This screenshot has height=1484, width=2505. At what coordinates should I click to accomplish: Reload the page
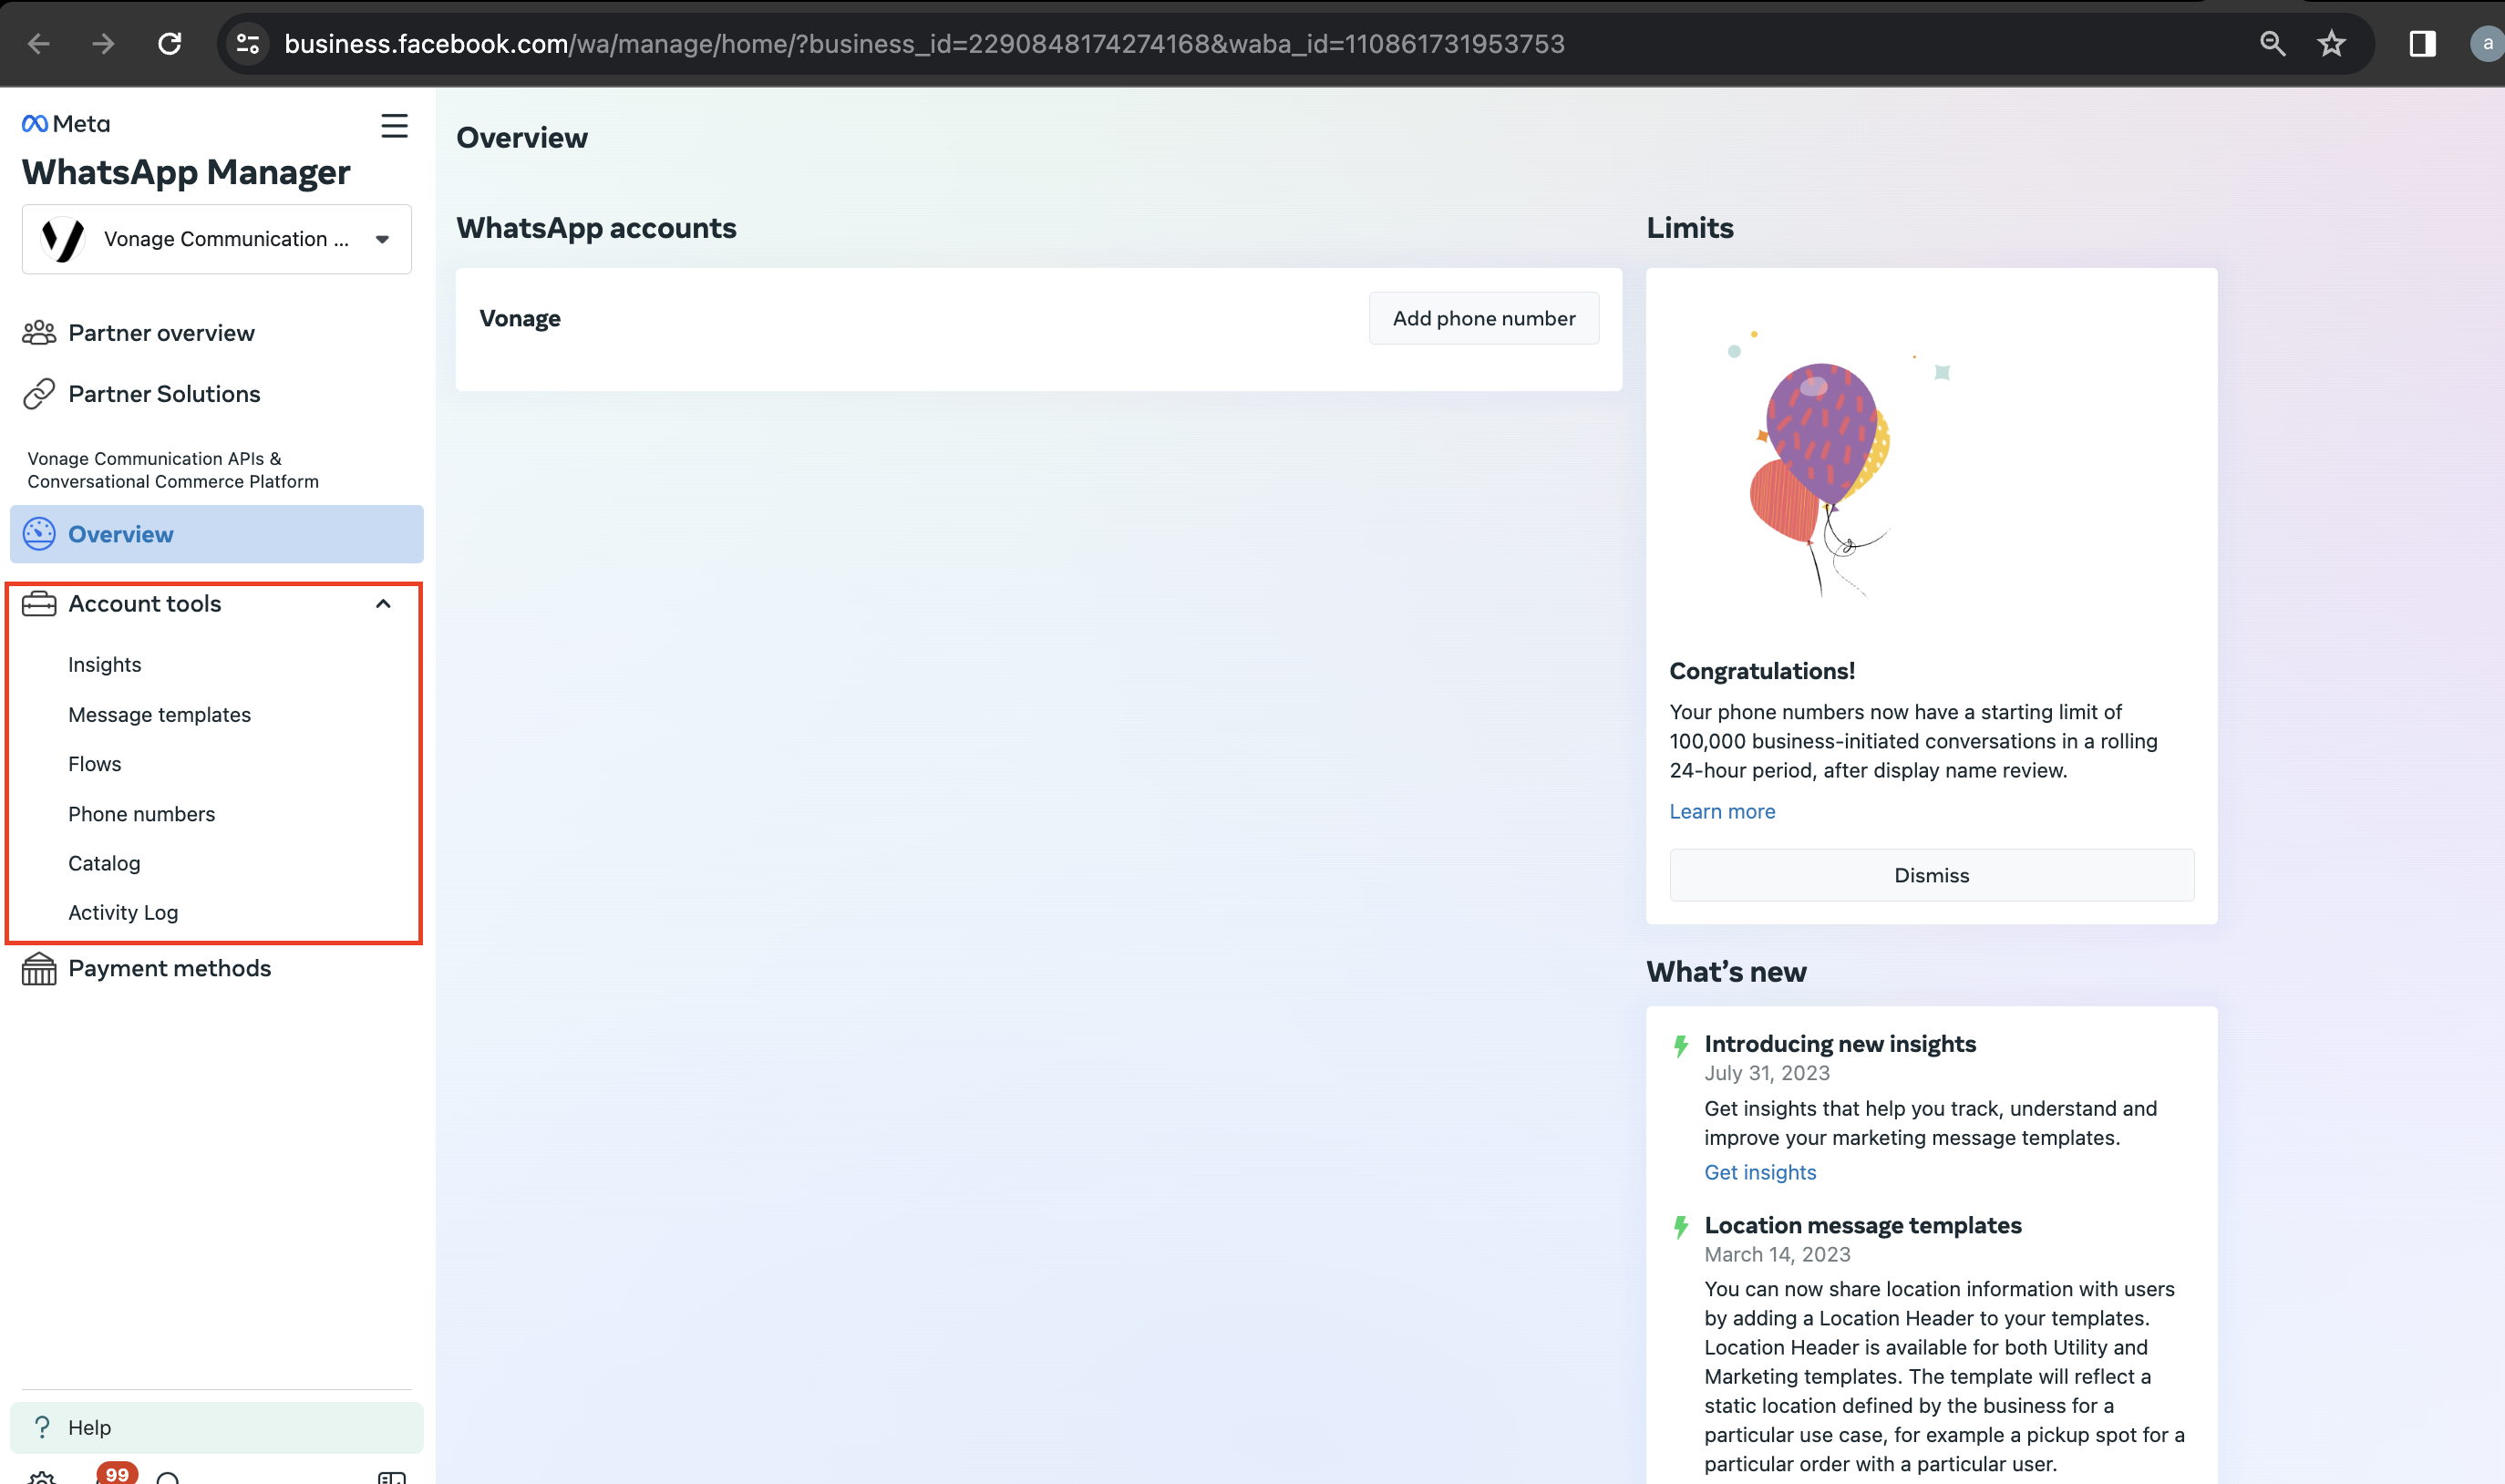click(170, 43)
